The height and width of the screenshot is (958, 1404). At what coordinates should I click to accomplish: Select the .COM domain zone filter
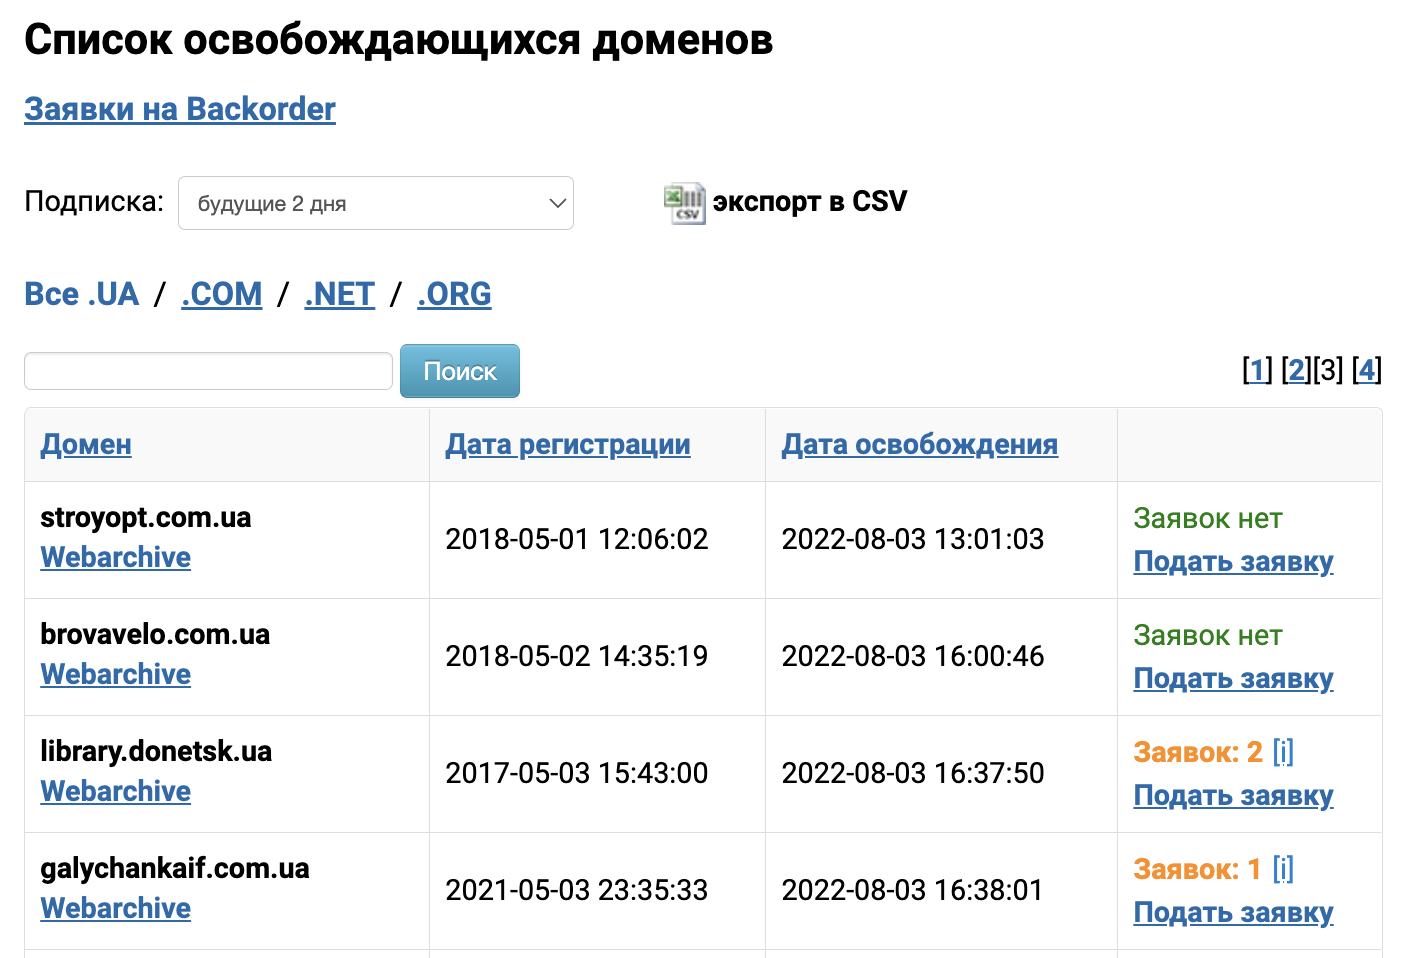[x=221, y=294]
